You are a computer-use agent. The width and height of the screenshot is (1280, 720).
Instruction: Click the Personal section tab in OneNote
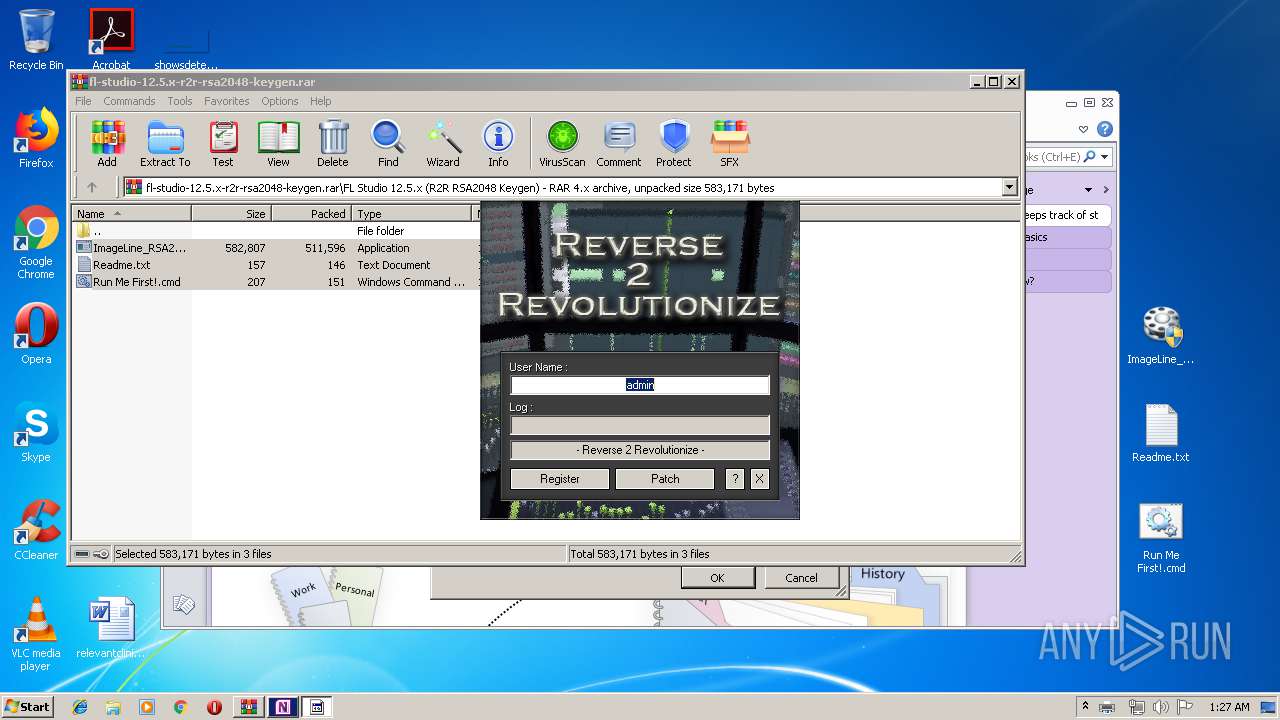pos(354,590)
